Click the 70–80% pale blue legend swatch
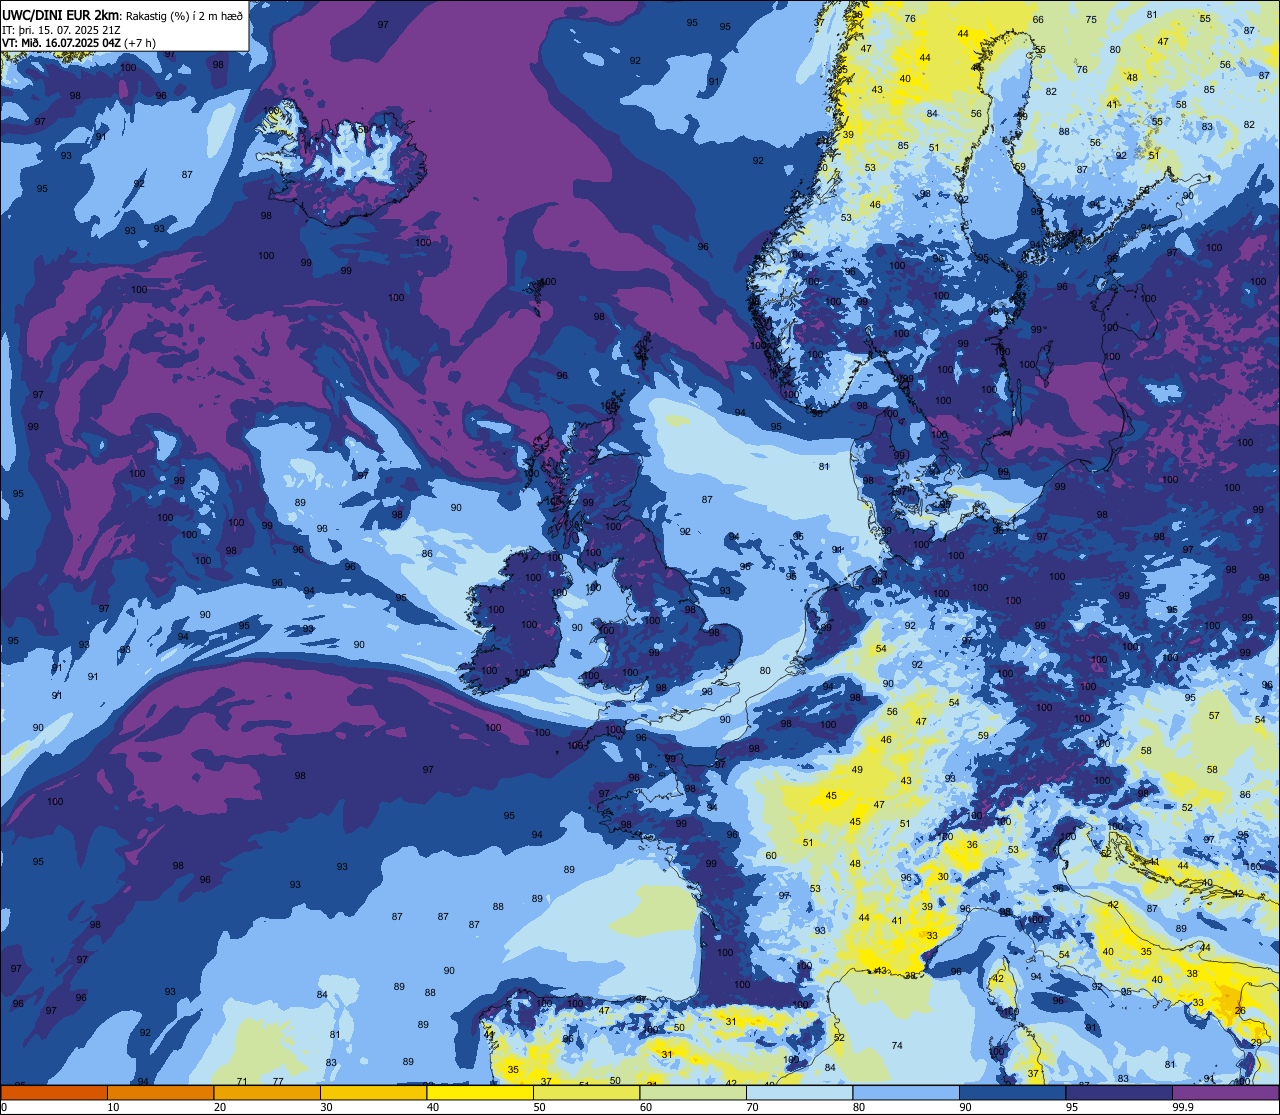 click(x=799, y=1092)
